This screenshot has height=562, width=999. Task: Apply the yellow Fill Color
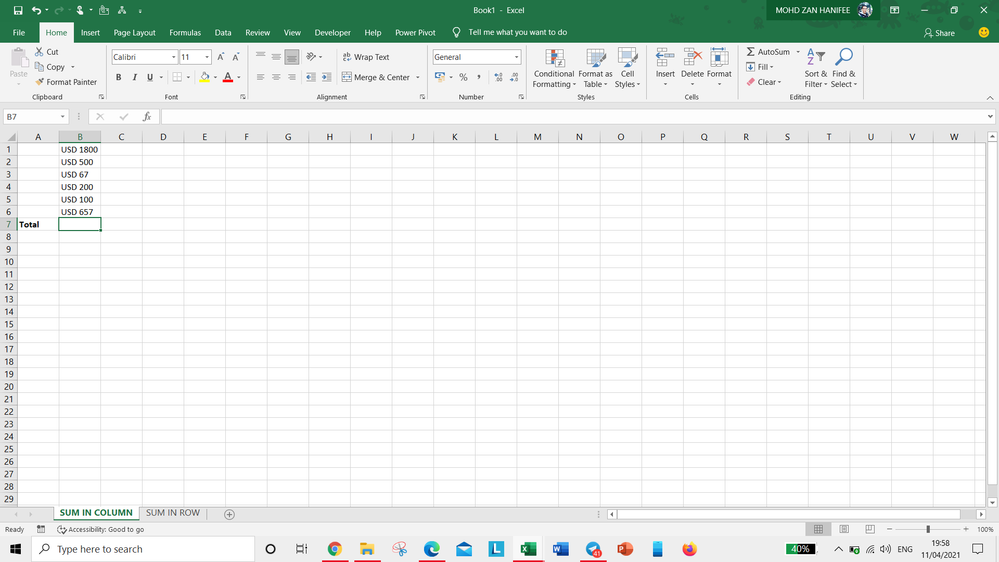pos(205,77)
